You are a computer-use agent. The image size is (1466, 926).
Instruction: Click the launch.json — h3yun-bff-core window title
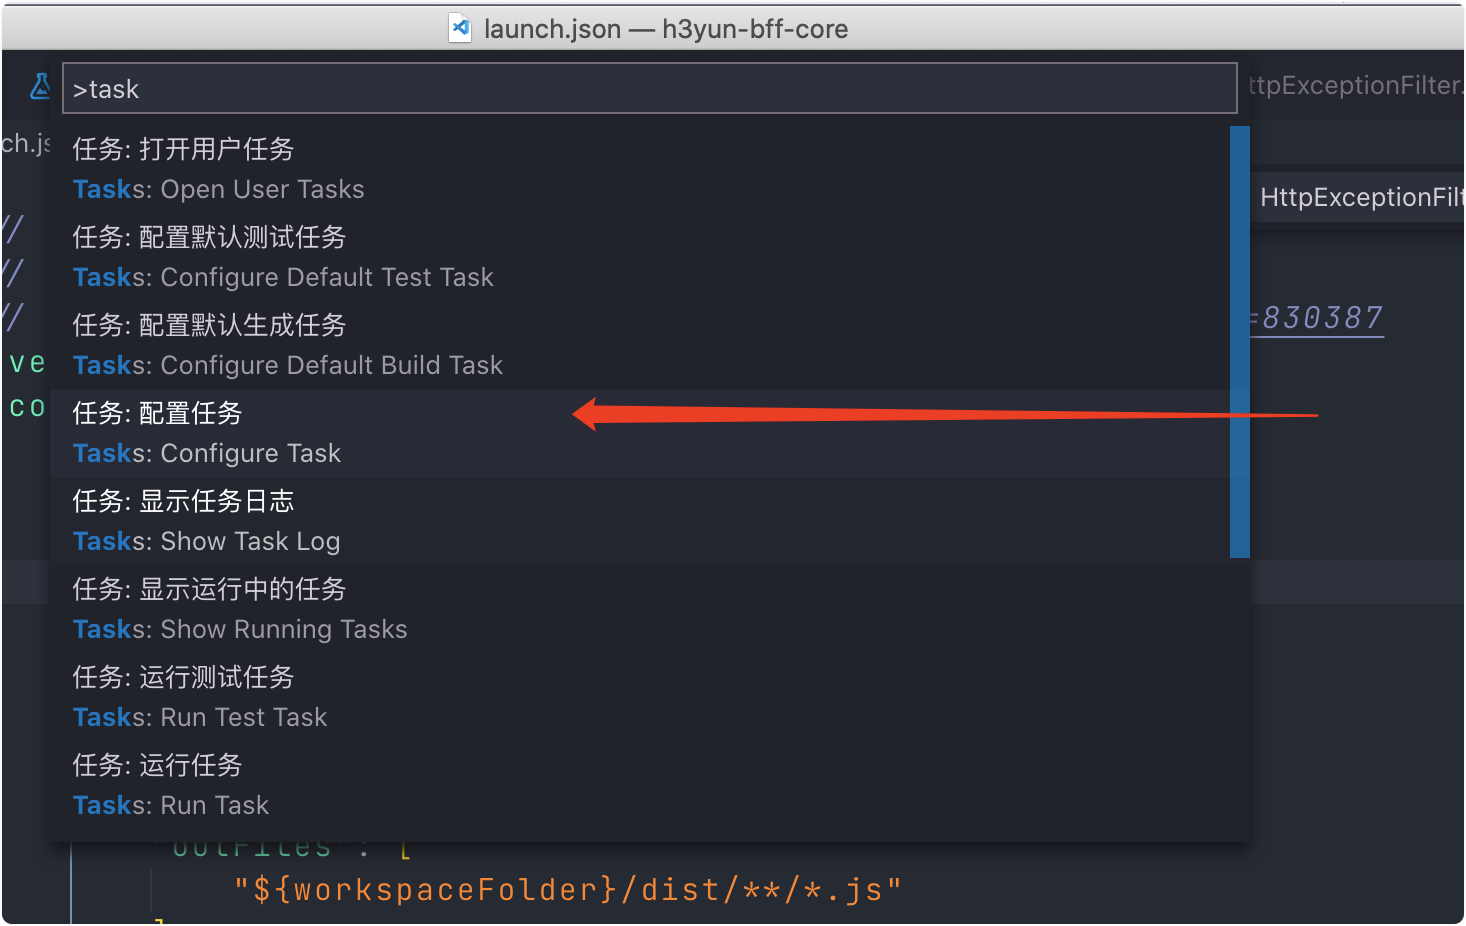click(666, 29)
